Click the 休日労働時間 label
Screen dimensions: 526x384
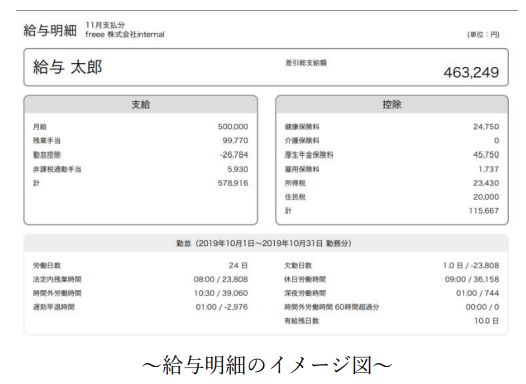[305, 279]
